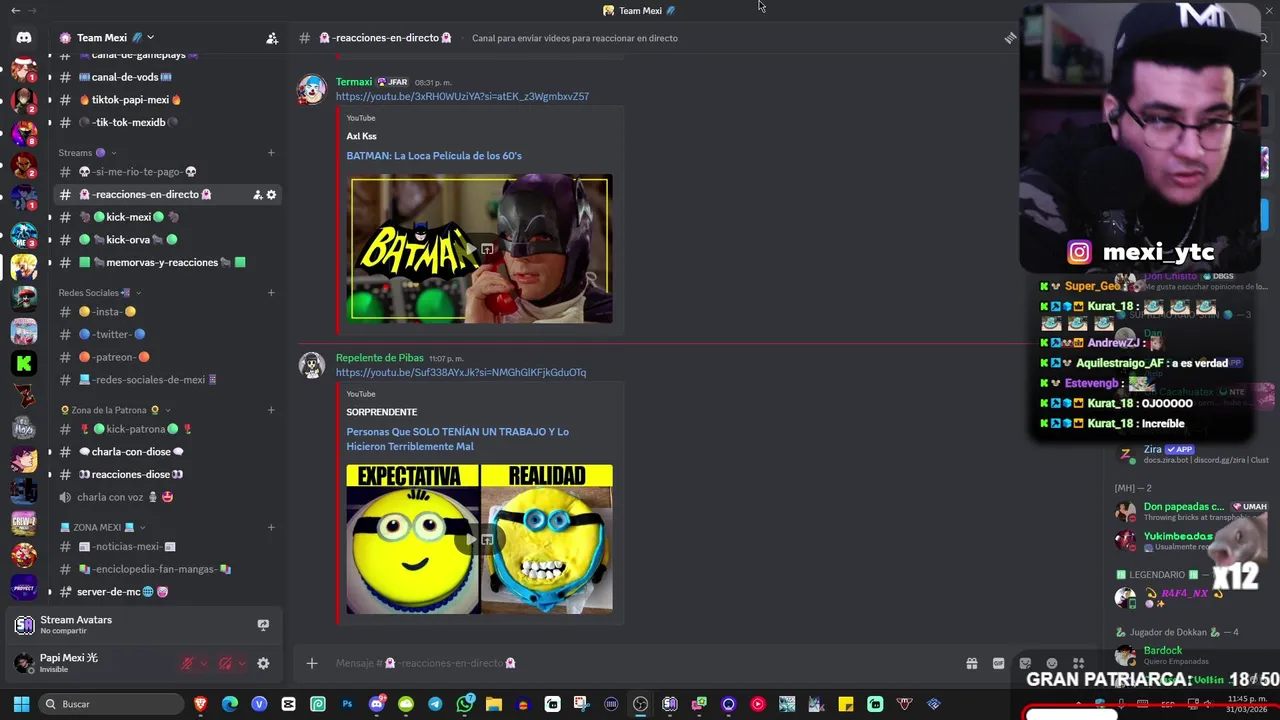The width and height of the screenshot is (1280, 720).
Task: Focus the message input for reacciones-en-directo
Action: pos(640,663)
